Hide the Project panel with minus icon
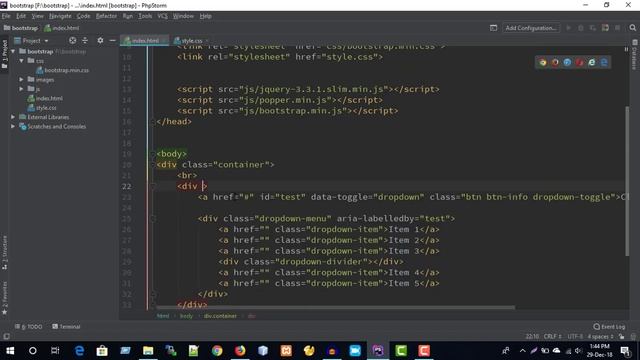Screen dimensions: 640x360 [x=112, y=40]
